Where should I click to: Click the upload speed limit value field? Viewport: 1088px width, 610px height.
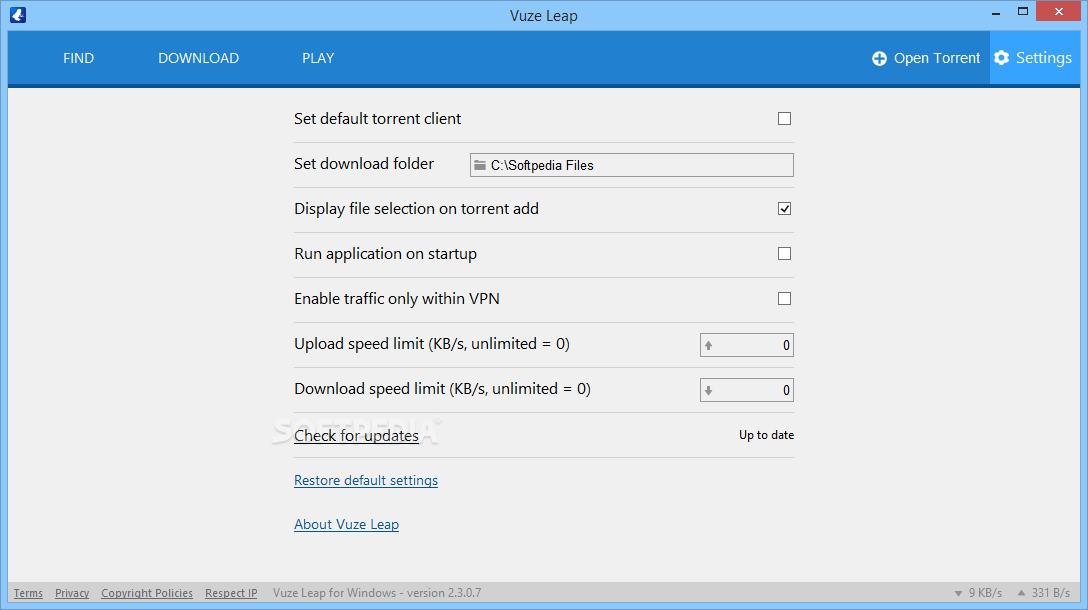click(x=747, y=345)
